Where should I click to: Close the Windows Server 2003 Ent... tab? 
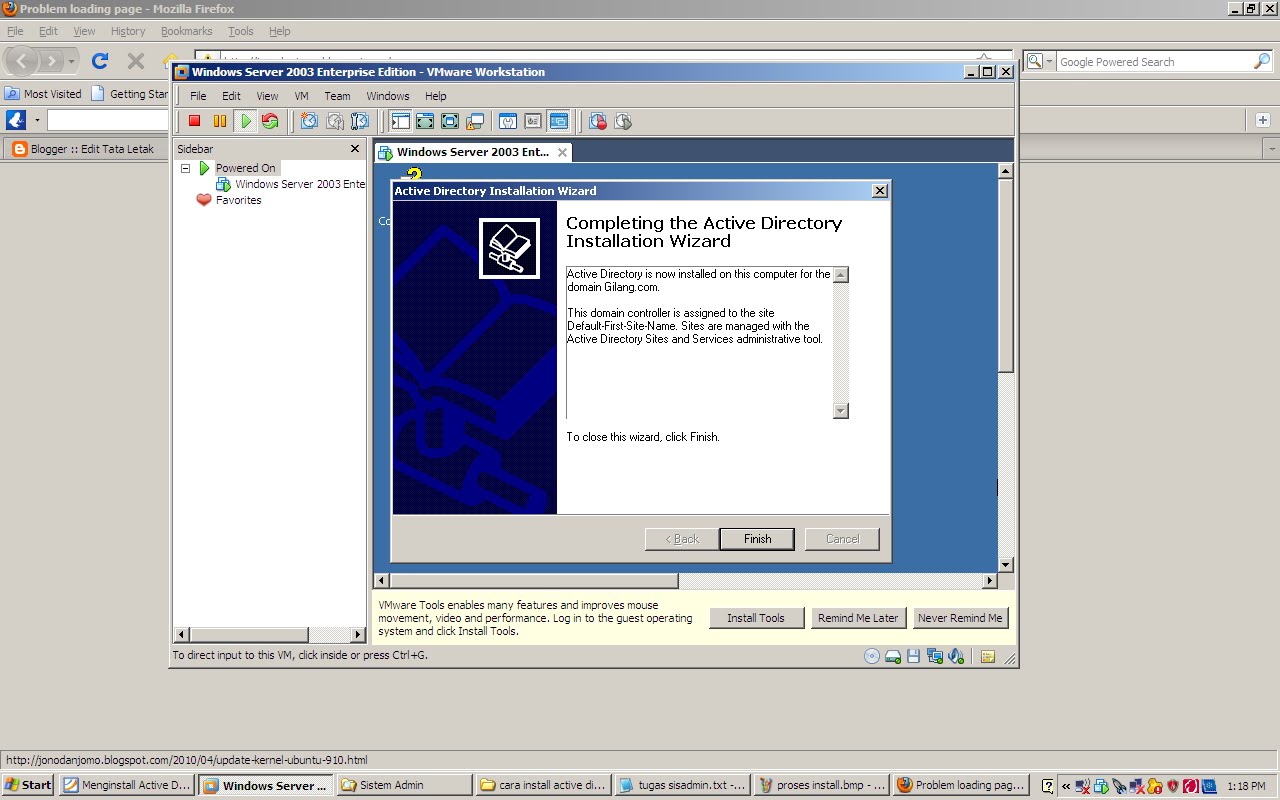(x=562, y=152)
